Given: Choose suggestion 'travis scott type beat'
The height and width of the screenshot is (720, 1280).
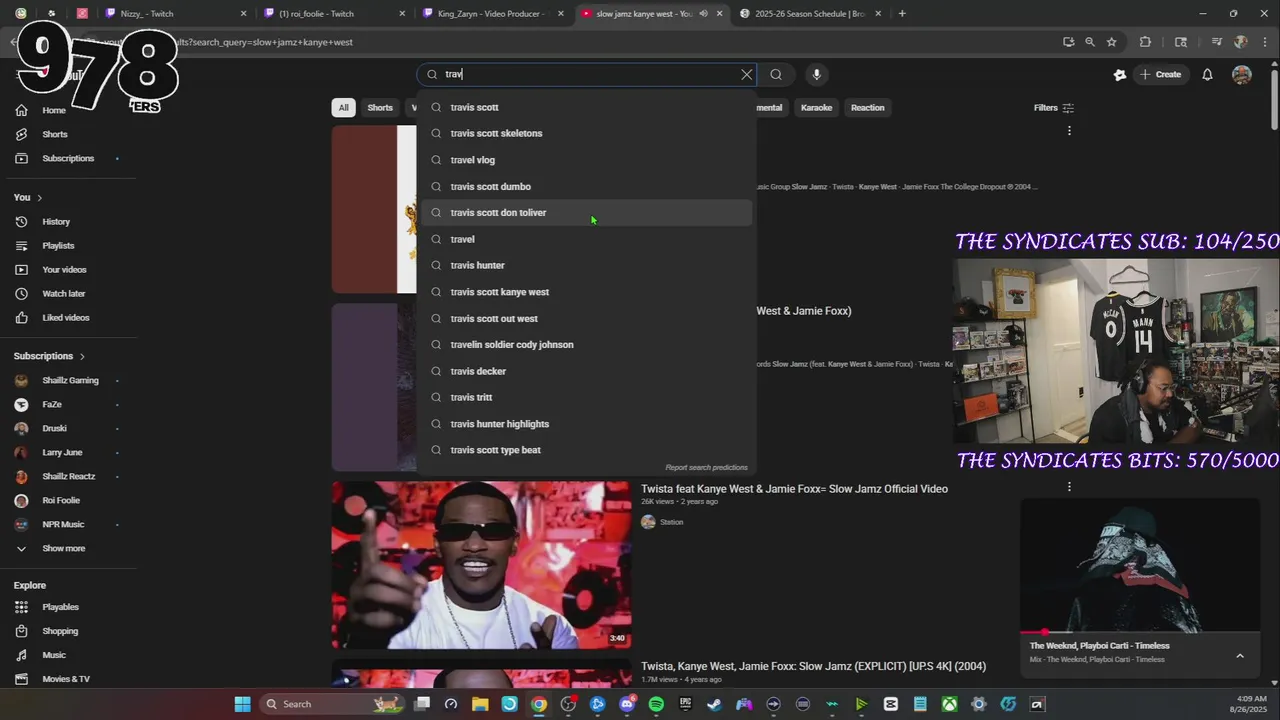Looking at the screenshot, I should click(x=585, y=450).
